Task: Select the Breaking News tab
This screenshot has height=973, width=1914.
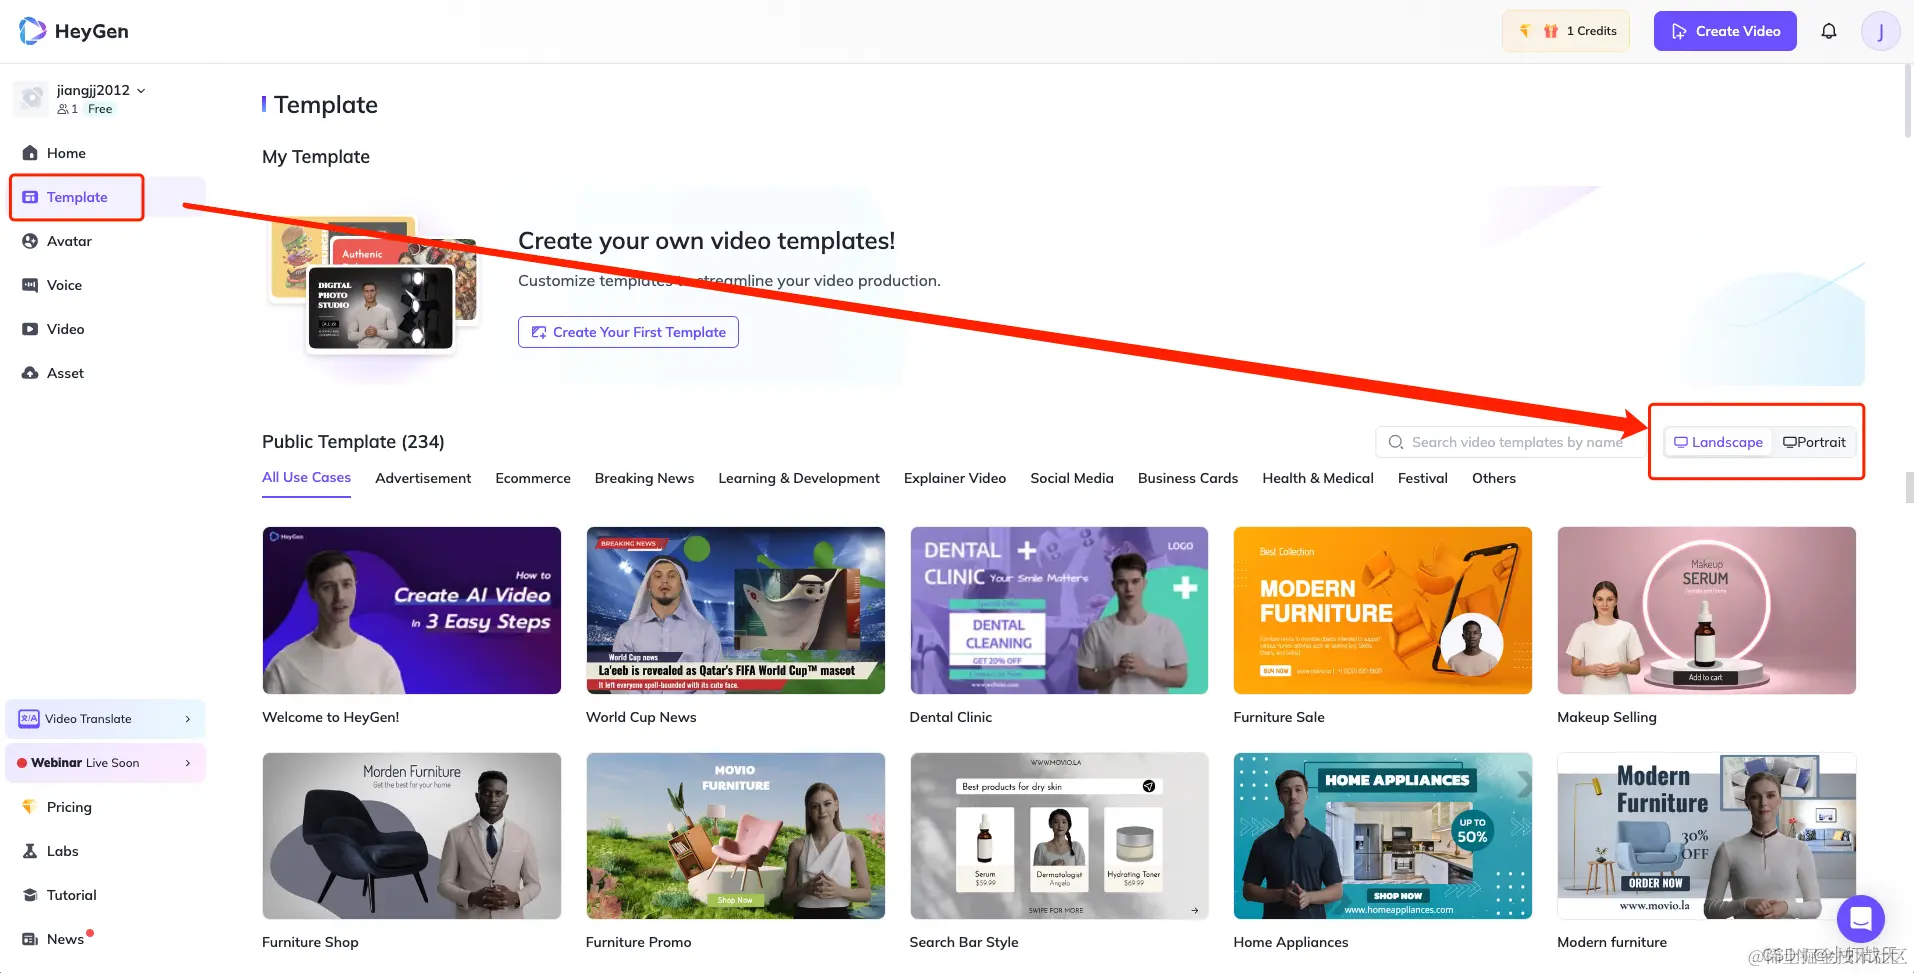Action: (644, 478)
